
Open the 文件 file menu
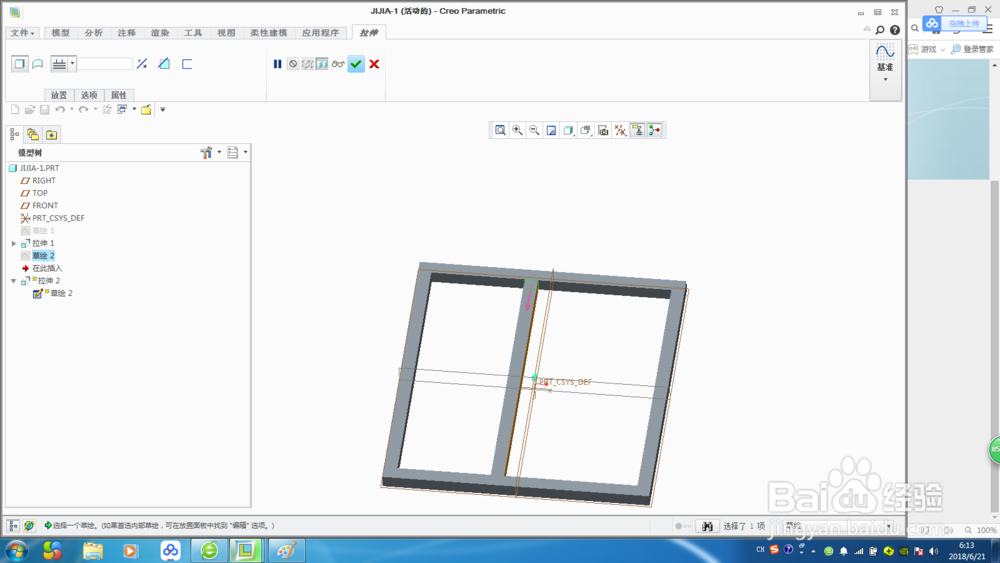22,33
